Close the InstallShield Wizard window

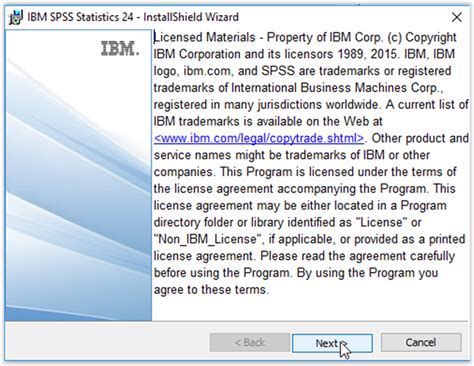457,17
